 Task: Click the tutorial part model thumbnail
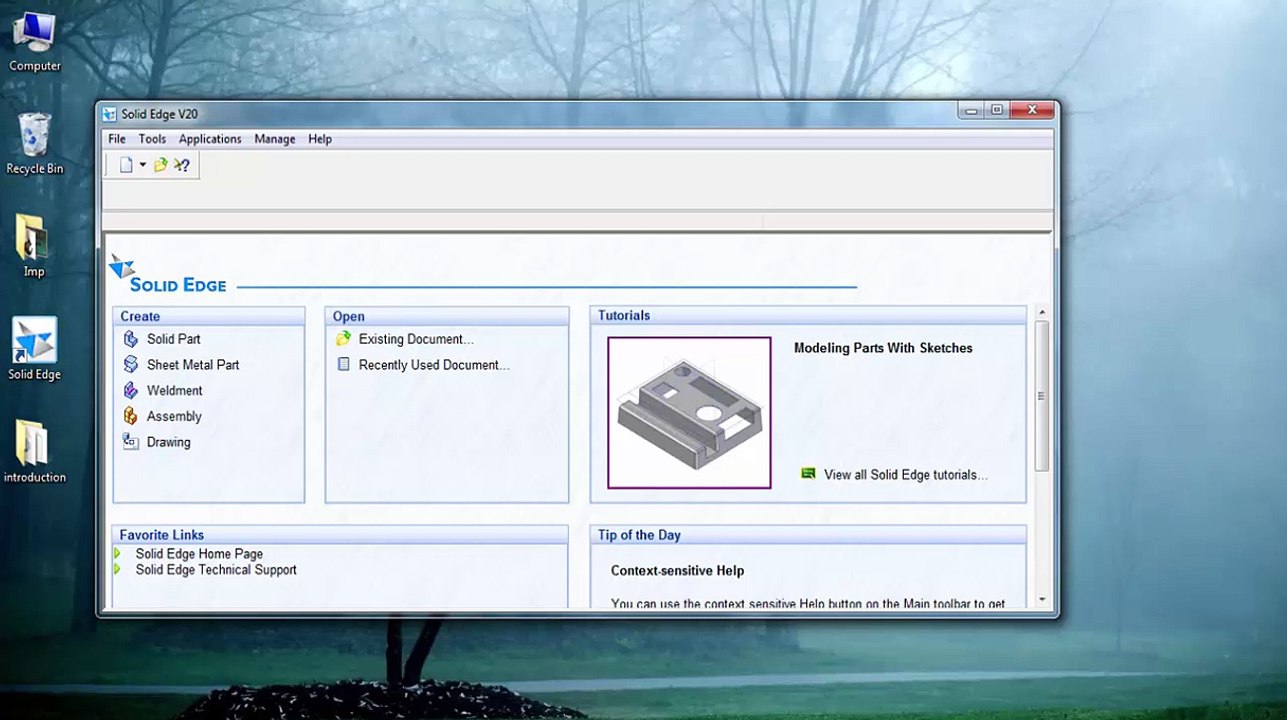click(x=689, y=413)
